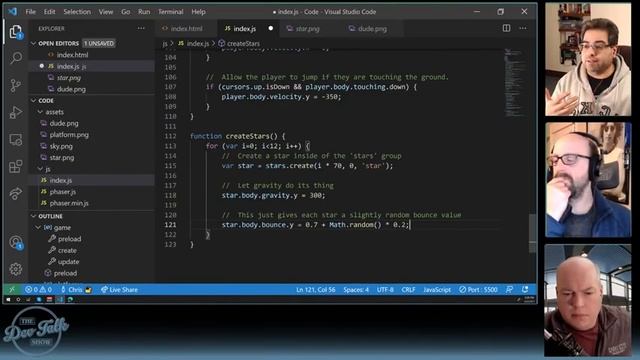Click index.js in the breadcrumb
This screenshot has height=360, width=640.
tap(198, 43)
